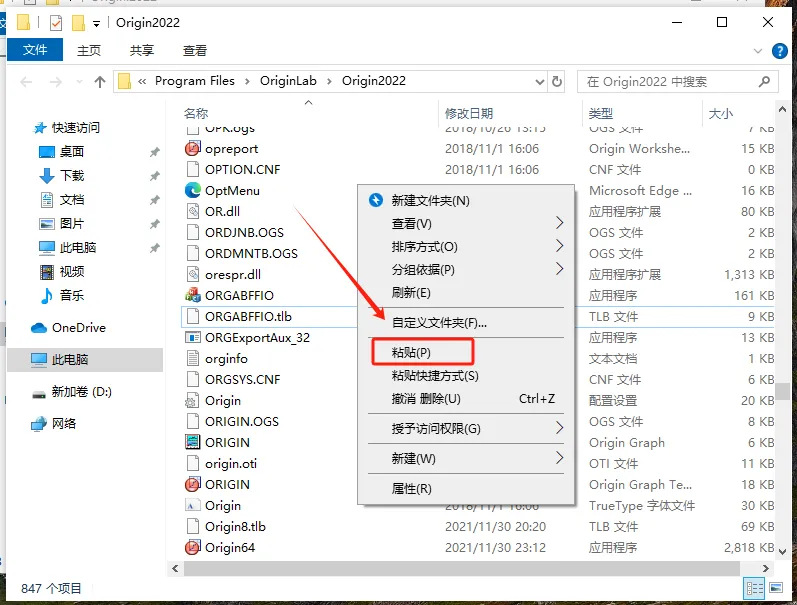The width and height of the screenshot is (797, 605).
Task: Expand the 分组依据(P) submenu
Action: [559, 268]
